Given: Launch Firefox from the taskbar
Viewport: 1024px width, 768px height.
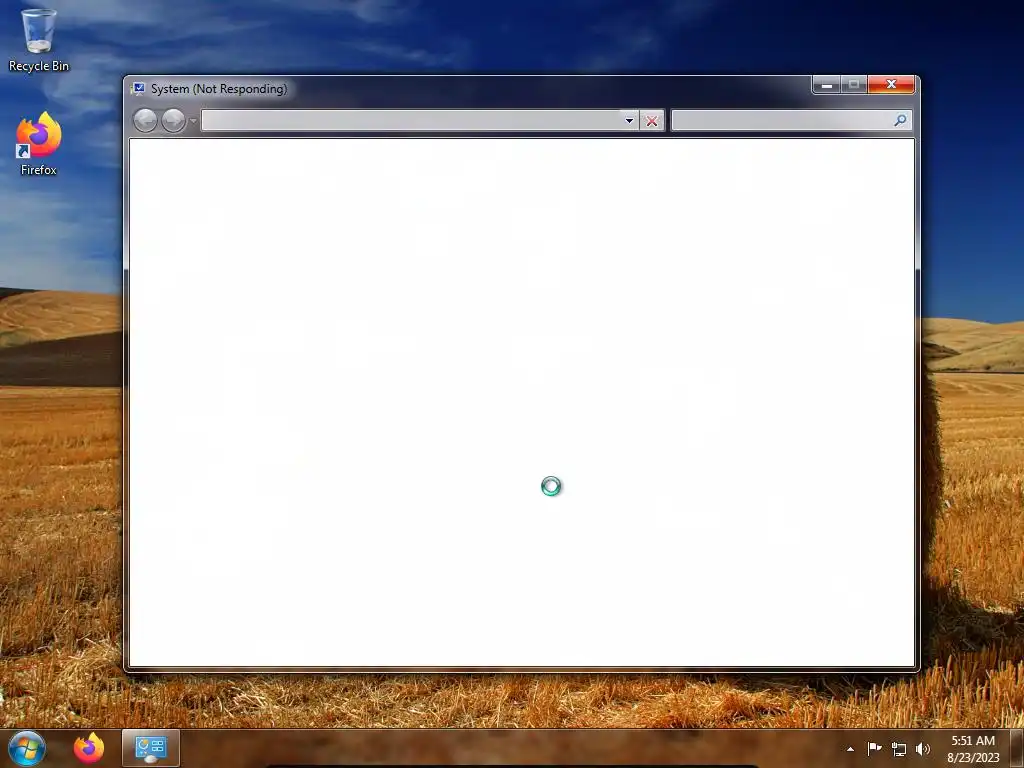Looking at the screenshot, I should [89, 748].
